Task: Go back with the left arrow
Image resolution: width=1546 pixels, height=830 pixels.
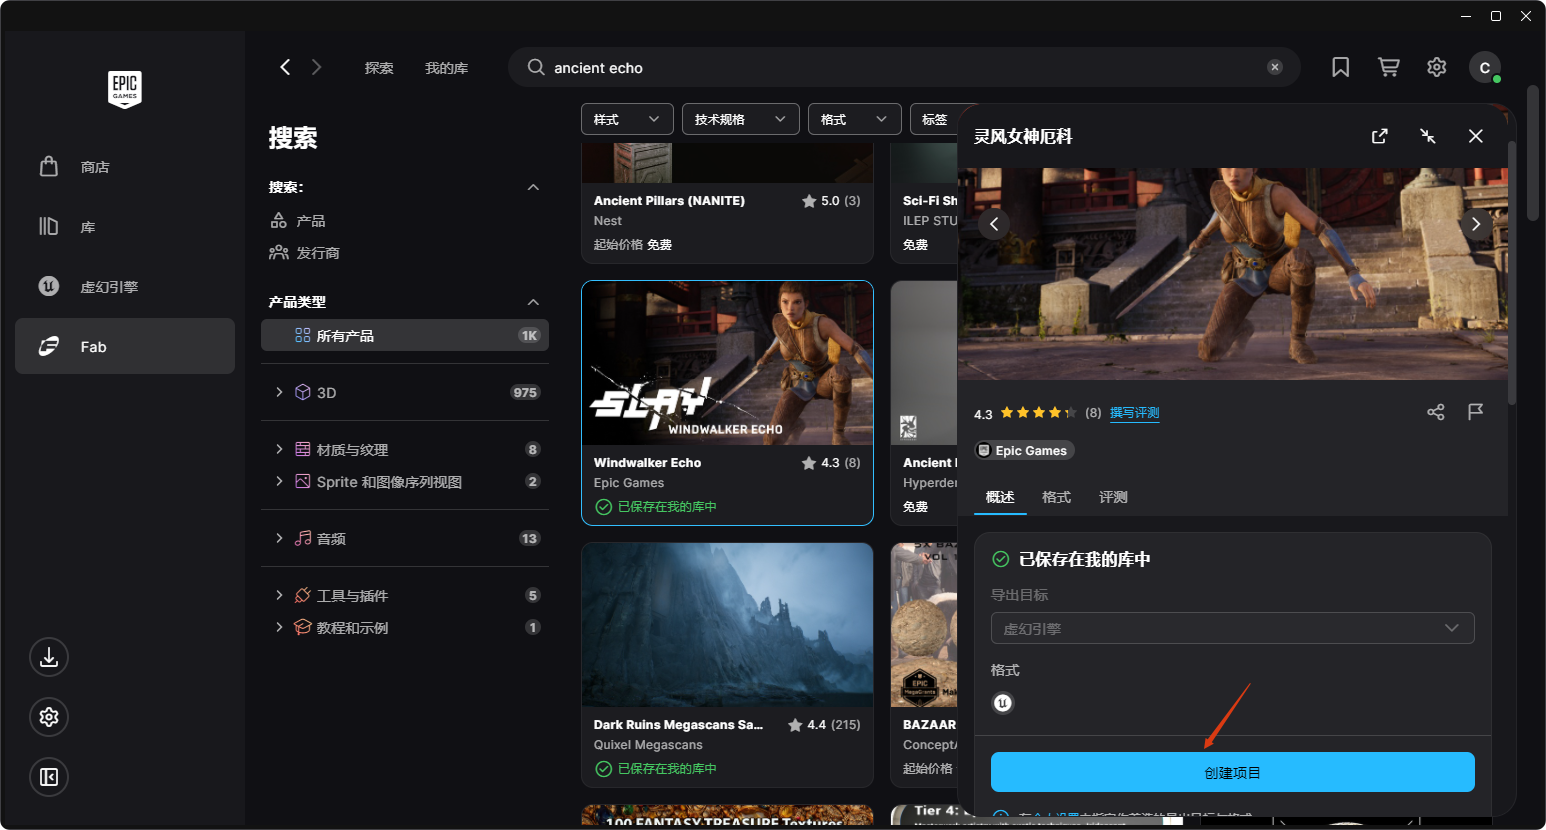Action: tap(285, 67)
